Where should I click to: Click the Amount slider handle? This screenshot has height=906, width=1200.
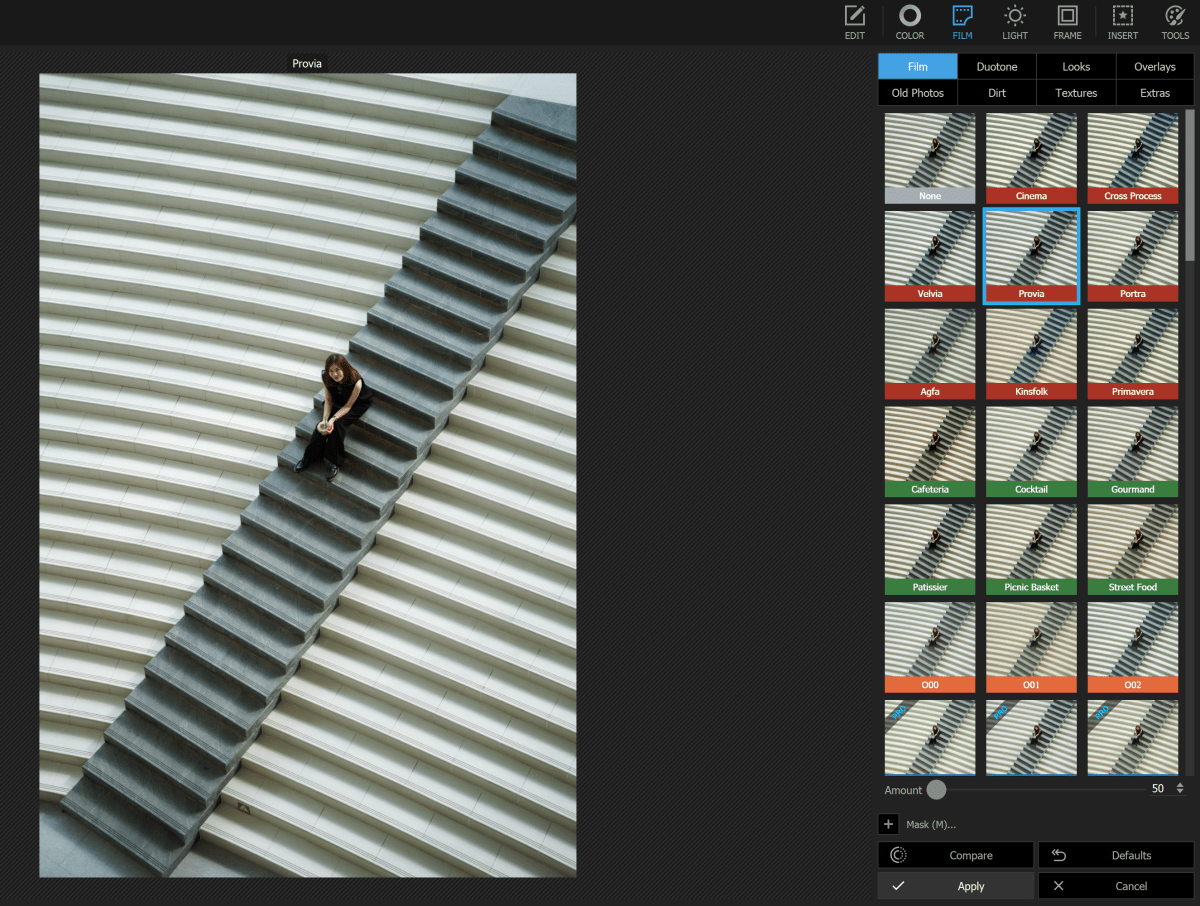[x=936, y=790]
